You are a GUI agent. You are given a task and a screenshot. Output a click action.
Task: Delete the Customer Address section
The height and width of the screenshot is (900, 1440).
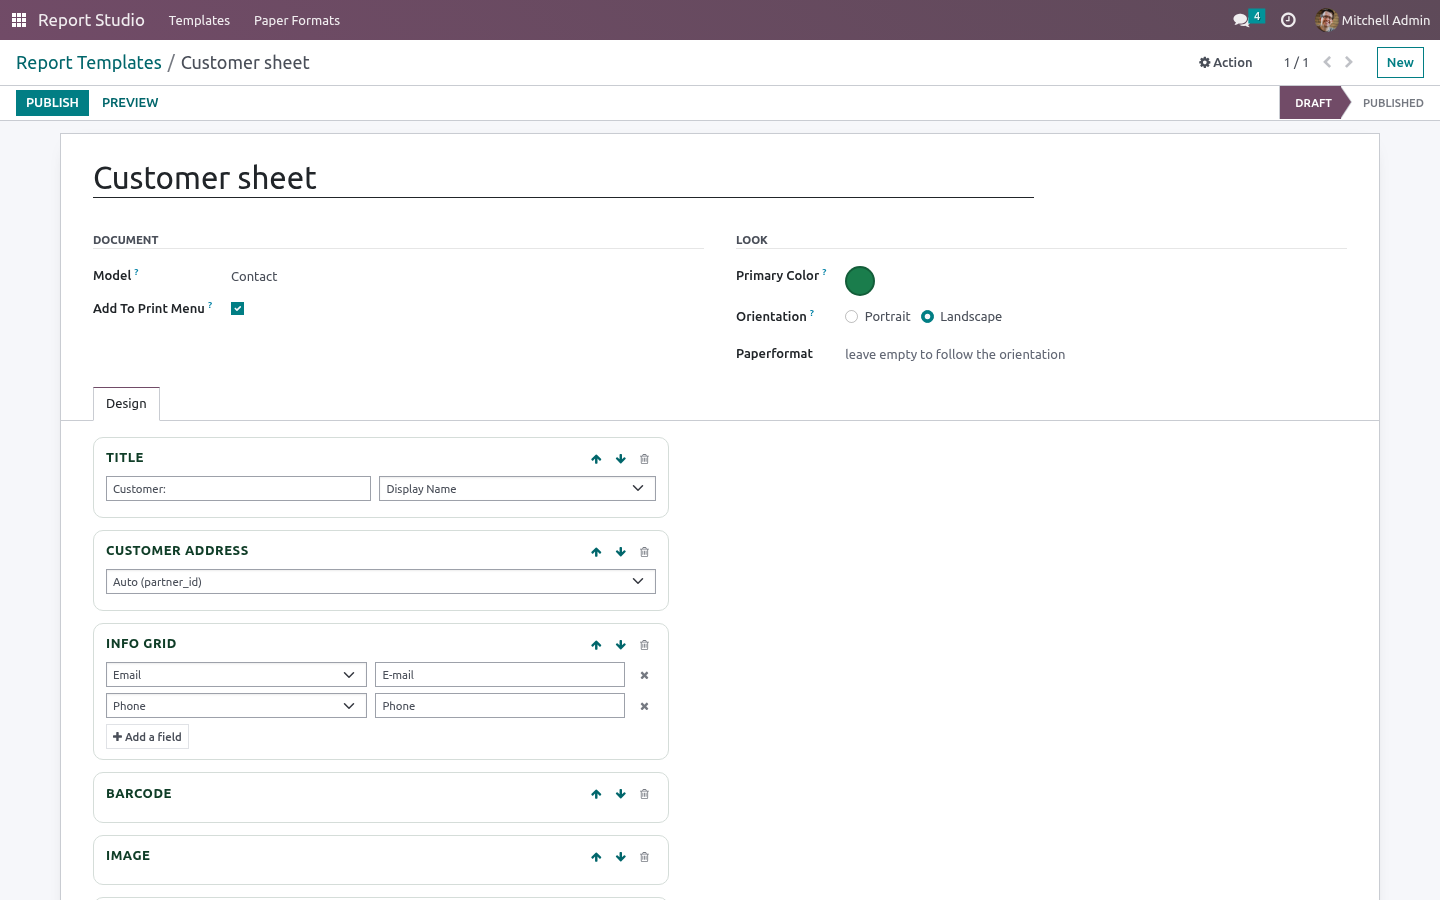click(644, 552)
